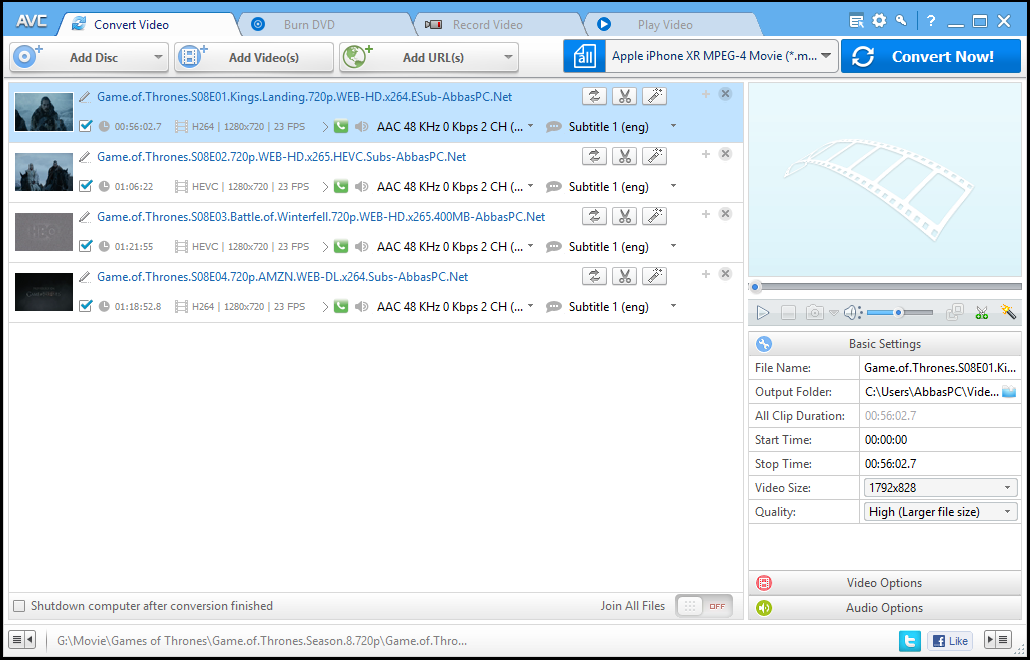
Task: Open the Quality High dropdown
Action: 941,512
